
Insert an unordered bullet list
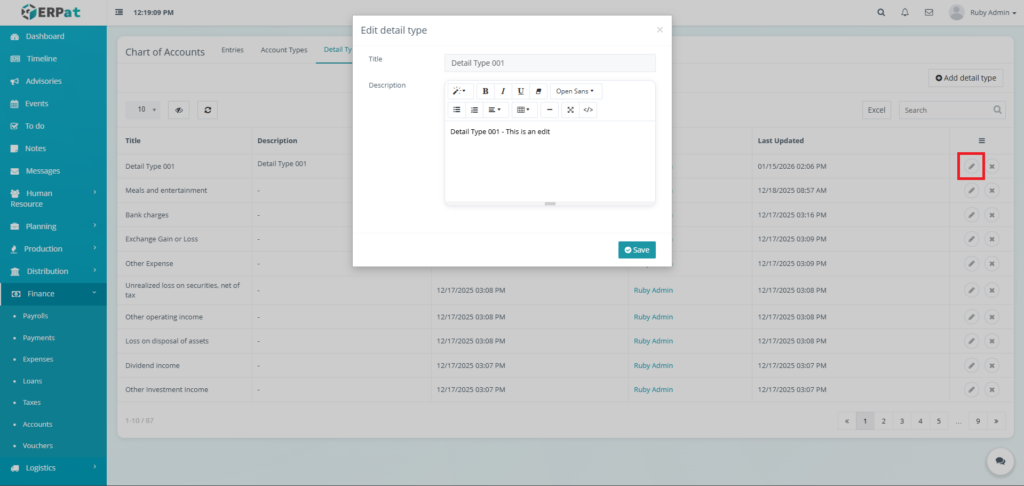(457, 110)
